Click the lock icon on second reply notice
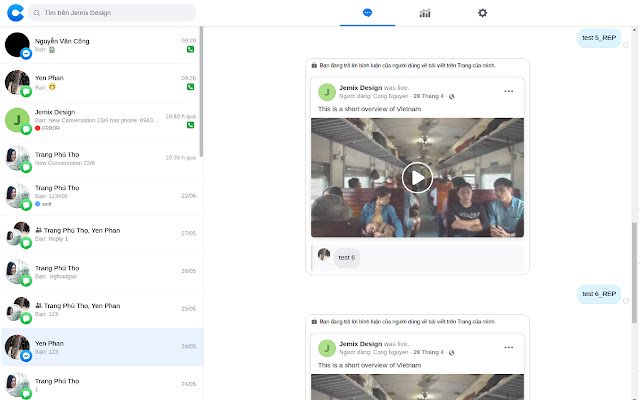Viewport: 640px width, 400px height. [x=314, y=322]
